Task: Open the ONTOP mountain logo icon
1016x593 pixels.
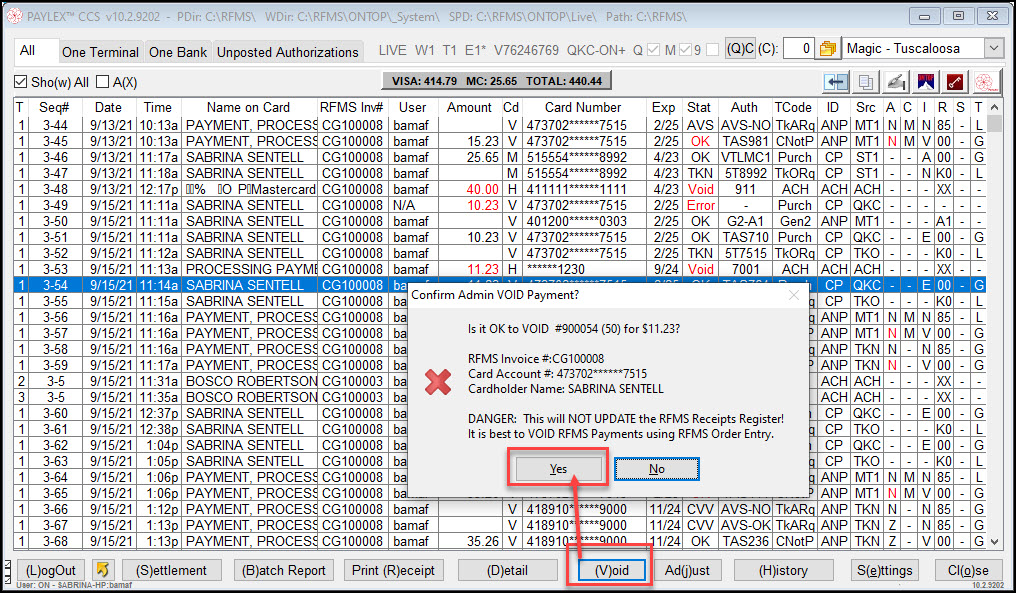Action: pyautogui.click(x=926, y=82)
